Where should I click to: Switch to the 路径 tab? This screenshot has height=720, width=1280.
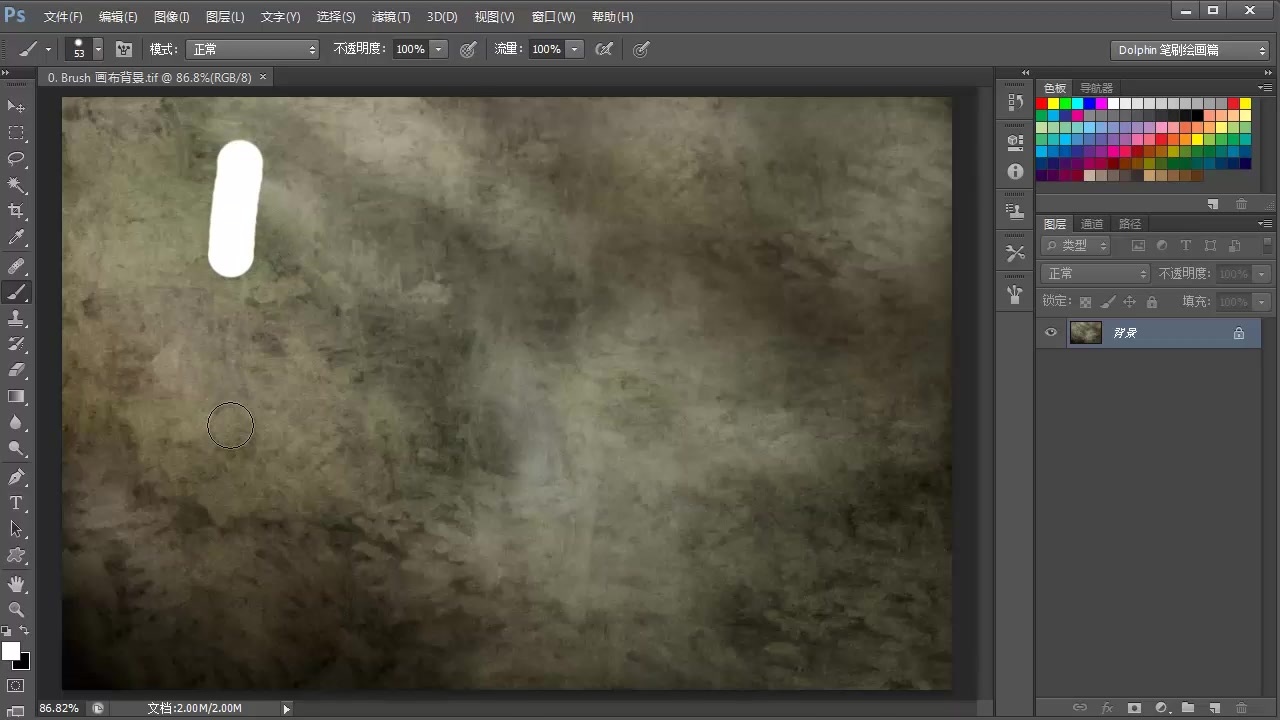click(x=1130, y=224)
